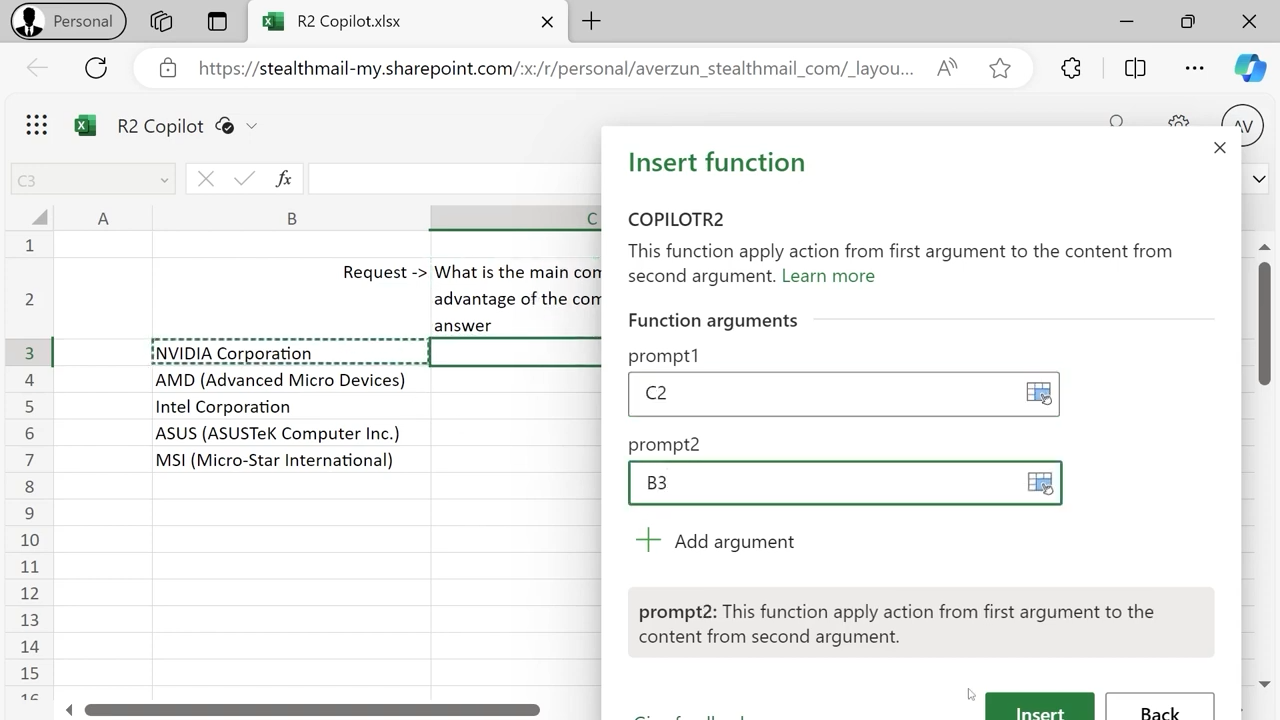The height and width of the screenshot is (720, 1280).
Task: Open the browser extensions menu
Action: (x=1071, y=68)
